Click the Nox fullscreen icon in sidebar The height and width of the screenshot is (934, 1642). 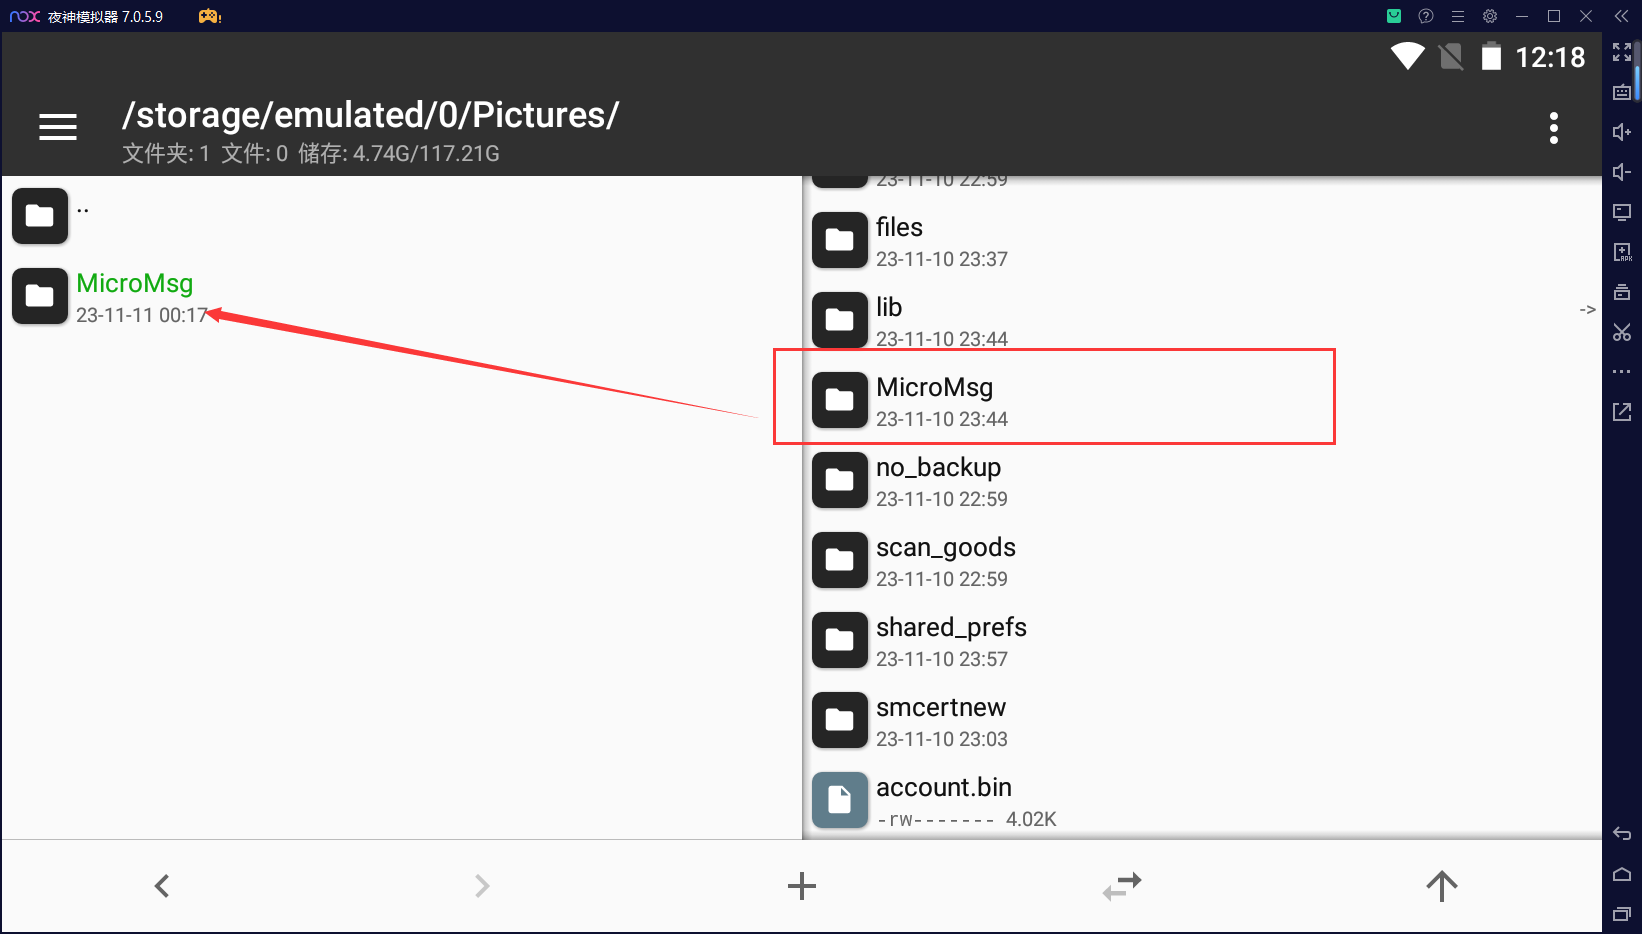tap(1622, 52)
